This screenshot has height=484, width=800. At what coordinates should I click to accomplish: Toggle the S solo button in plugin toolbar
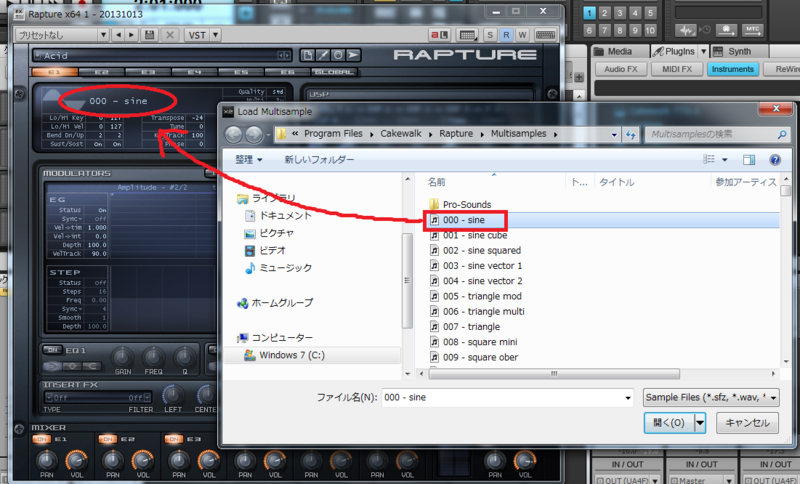point(490,35)
